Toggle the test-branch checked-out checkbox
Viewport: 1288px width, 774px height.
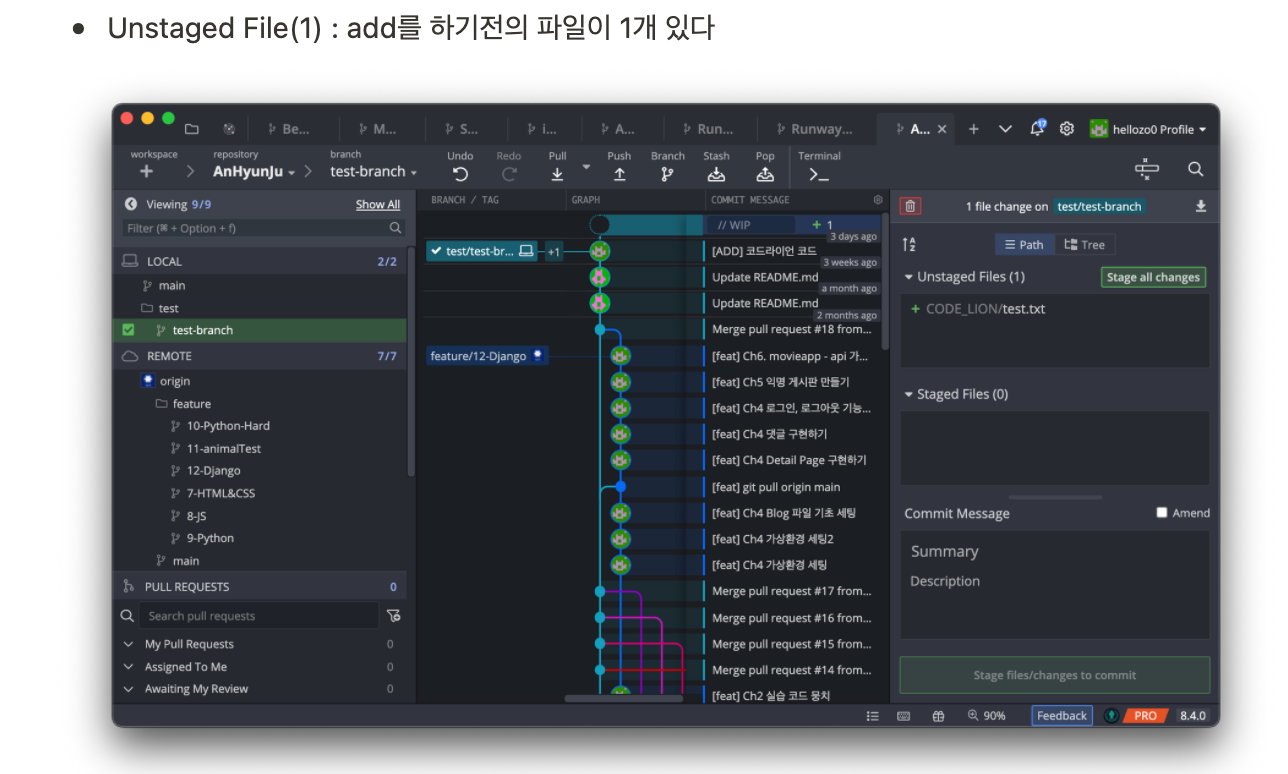[x=128, y=330]
